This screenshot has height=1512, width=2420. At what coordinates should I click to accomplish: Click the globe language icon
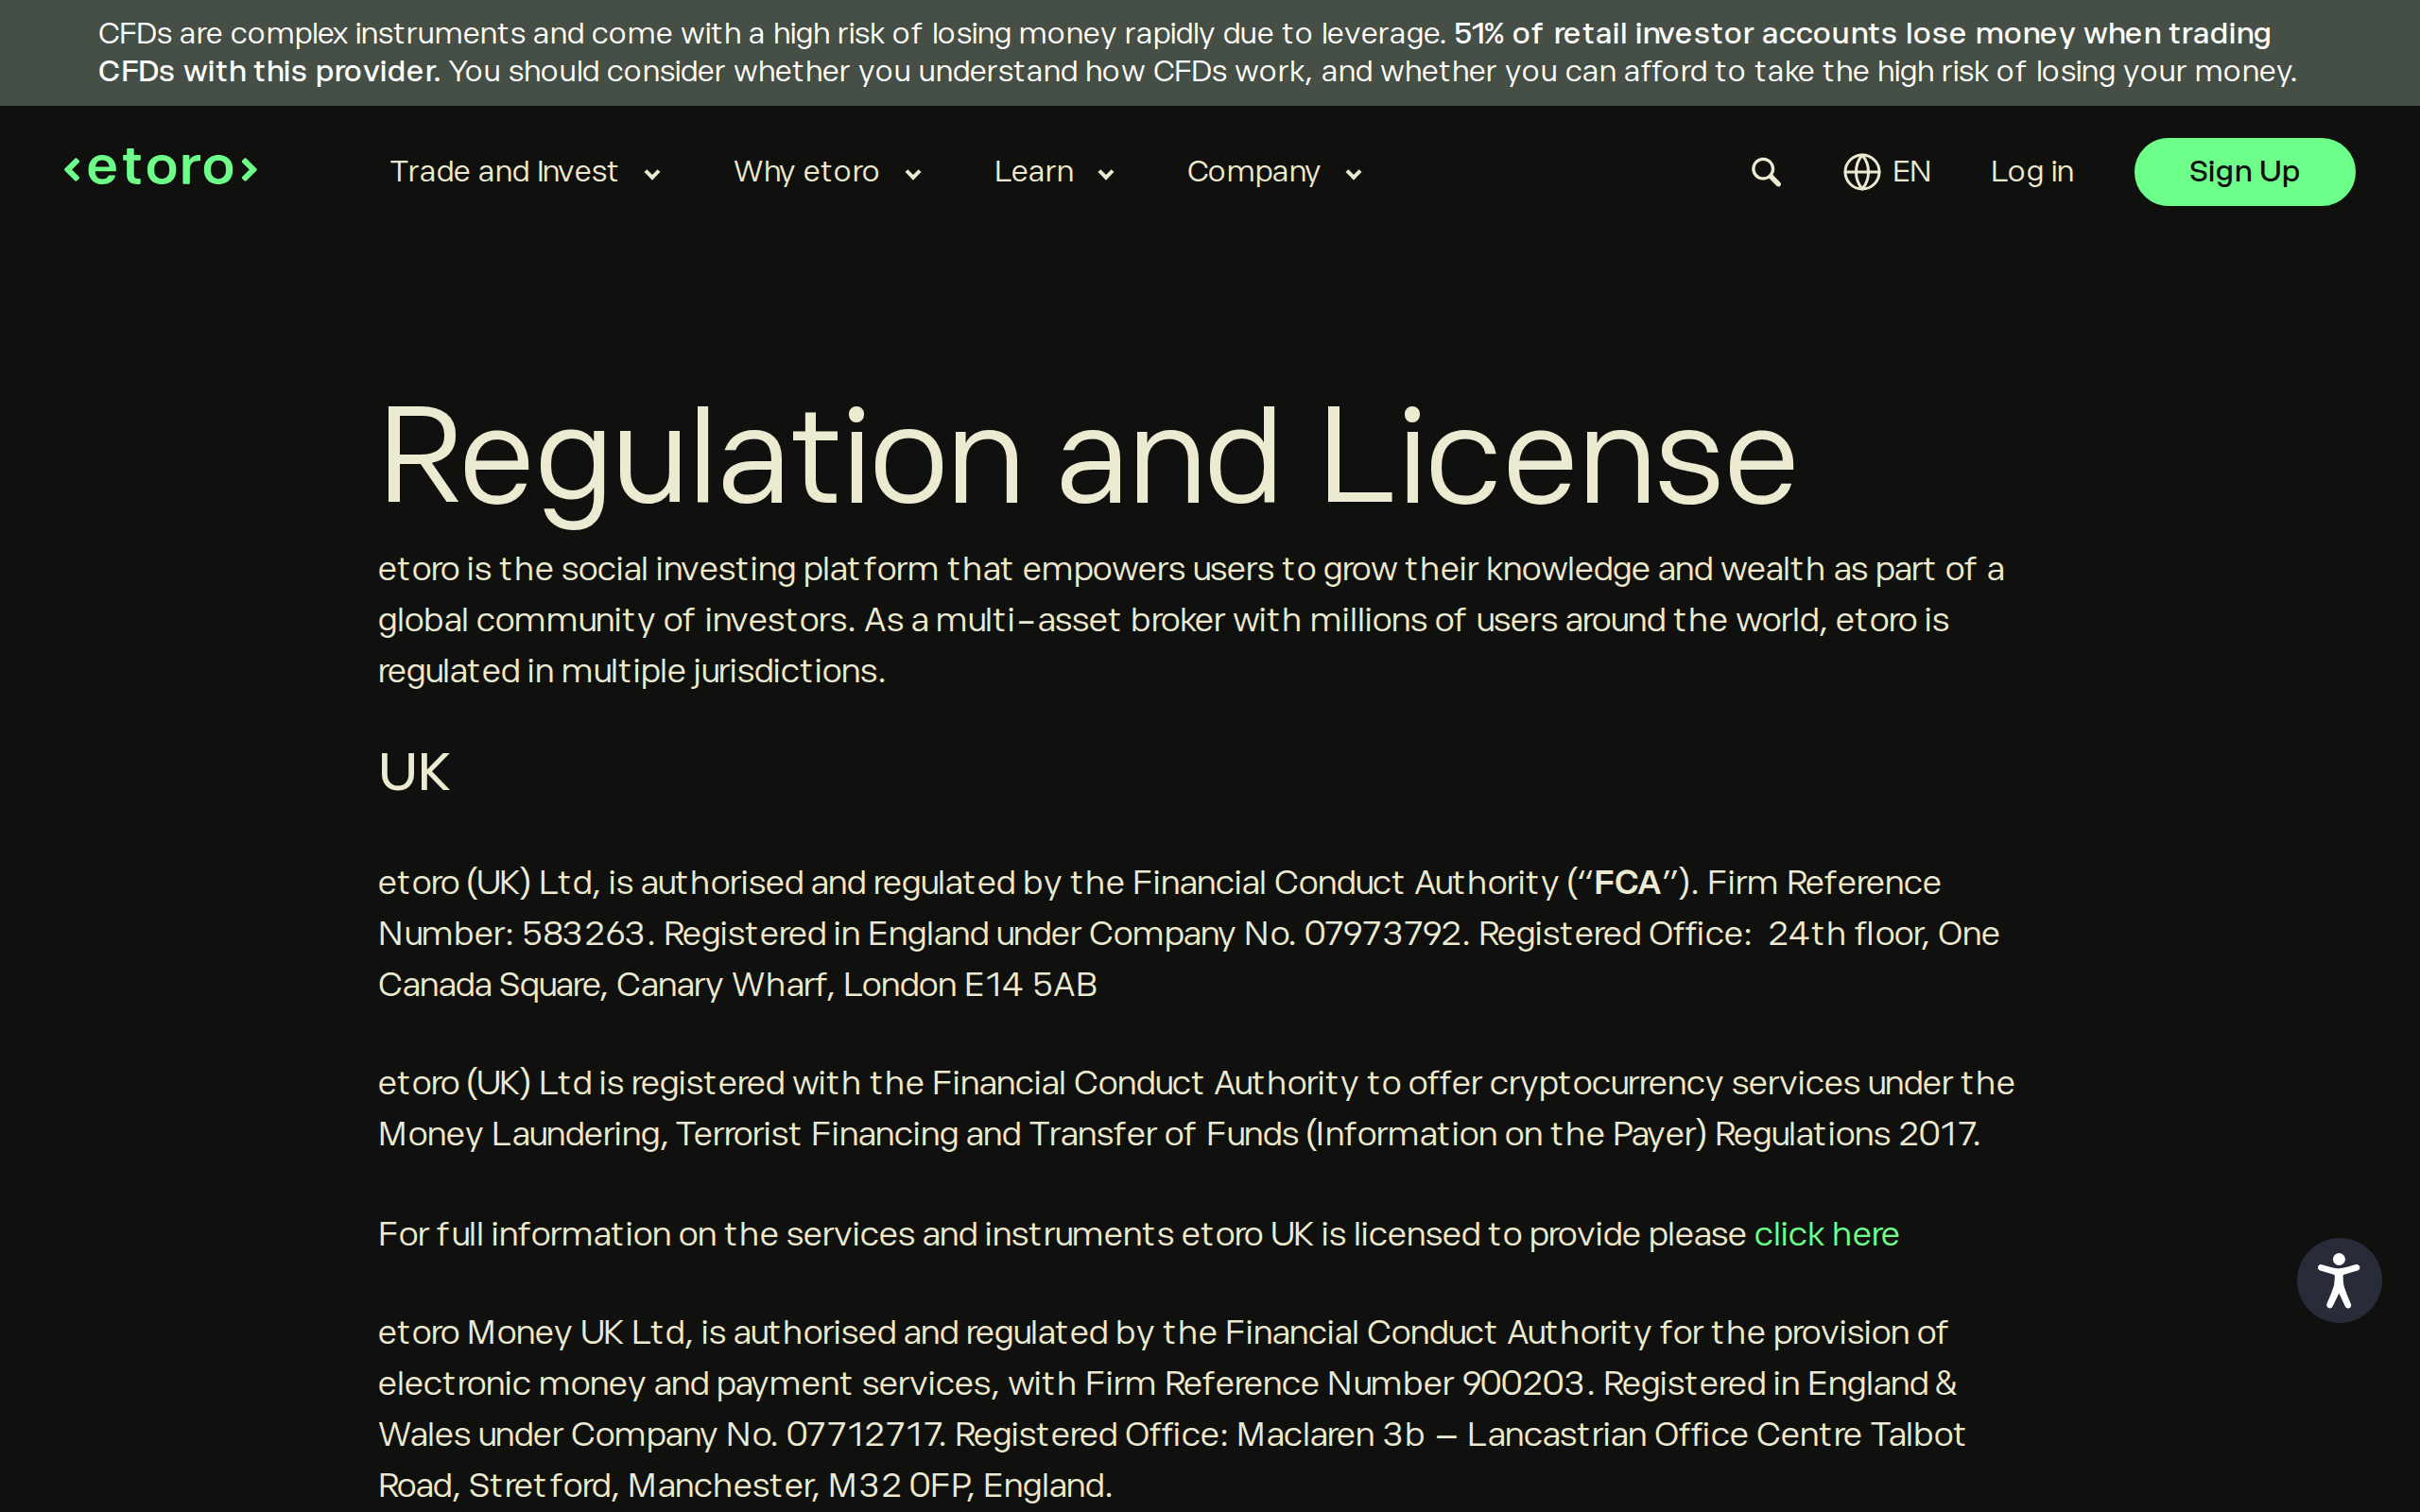[x=1861, y=172]
